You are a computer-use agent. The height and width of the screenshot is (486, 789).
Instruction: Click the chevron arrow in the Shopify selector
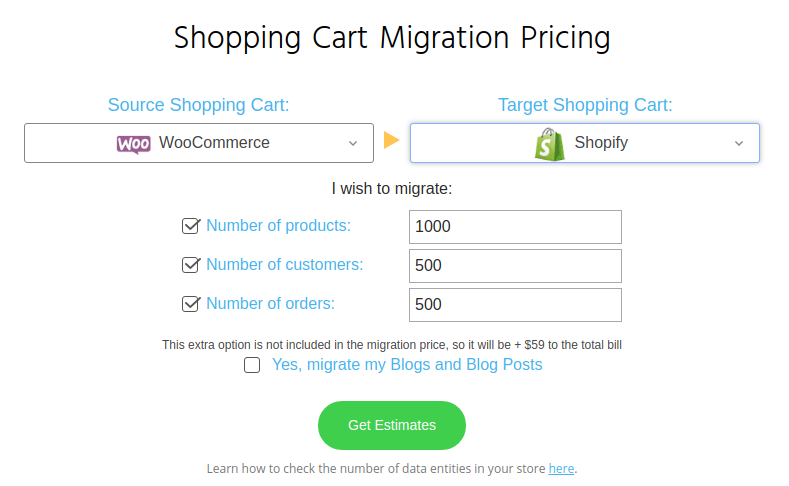tap(739, 143)
